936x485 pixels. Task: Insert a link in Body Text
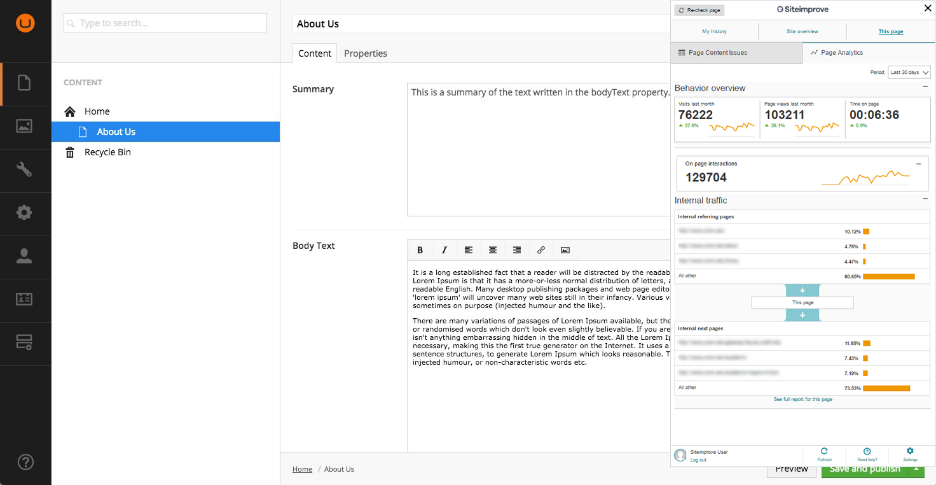coord(541,250)
